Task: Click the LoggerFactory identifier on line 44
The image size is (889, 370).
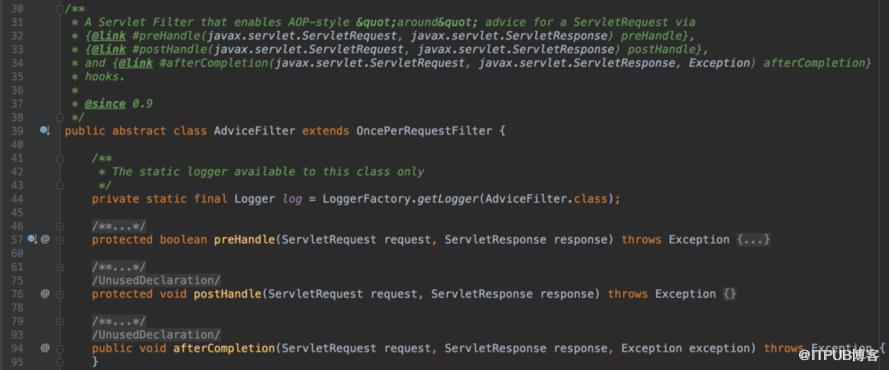Action: 366,199
